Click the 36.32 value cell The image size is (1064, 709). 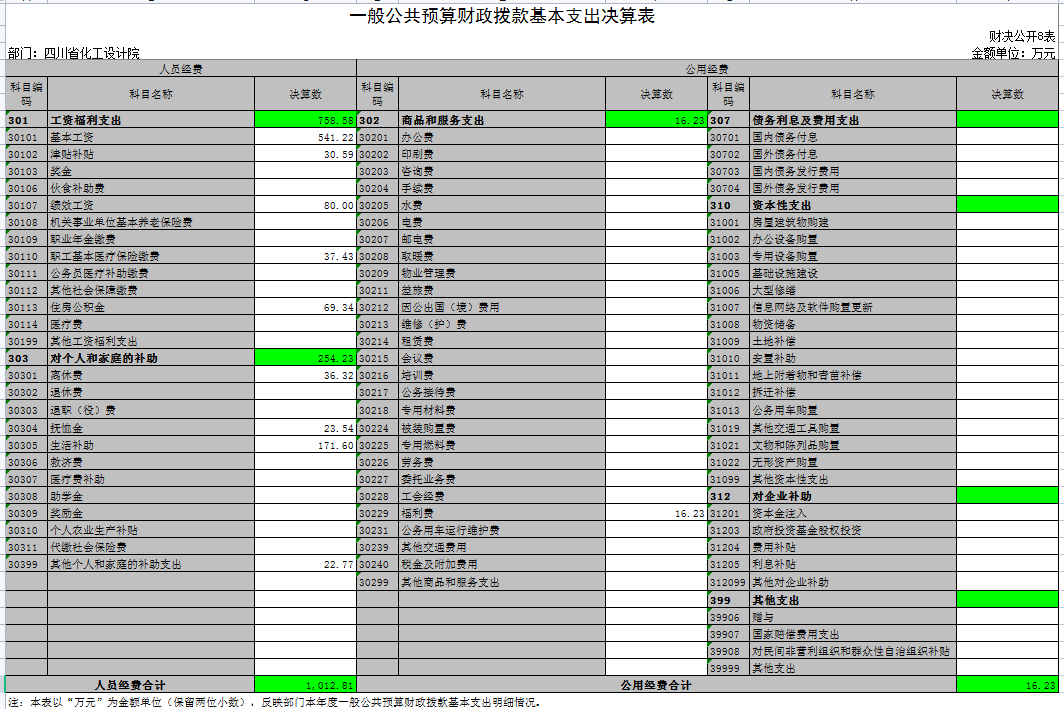(305, 375)
